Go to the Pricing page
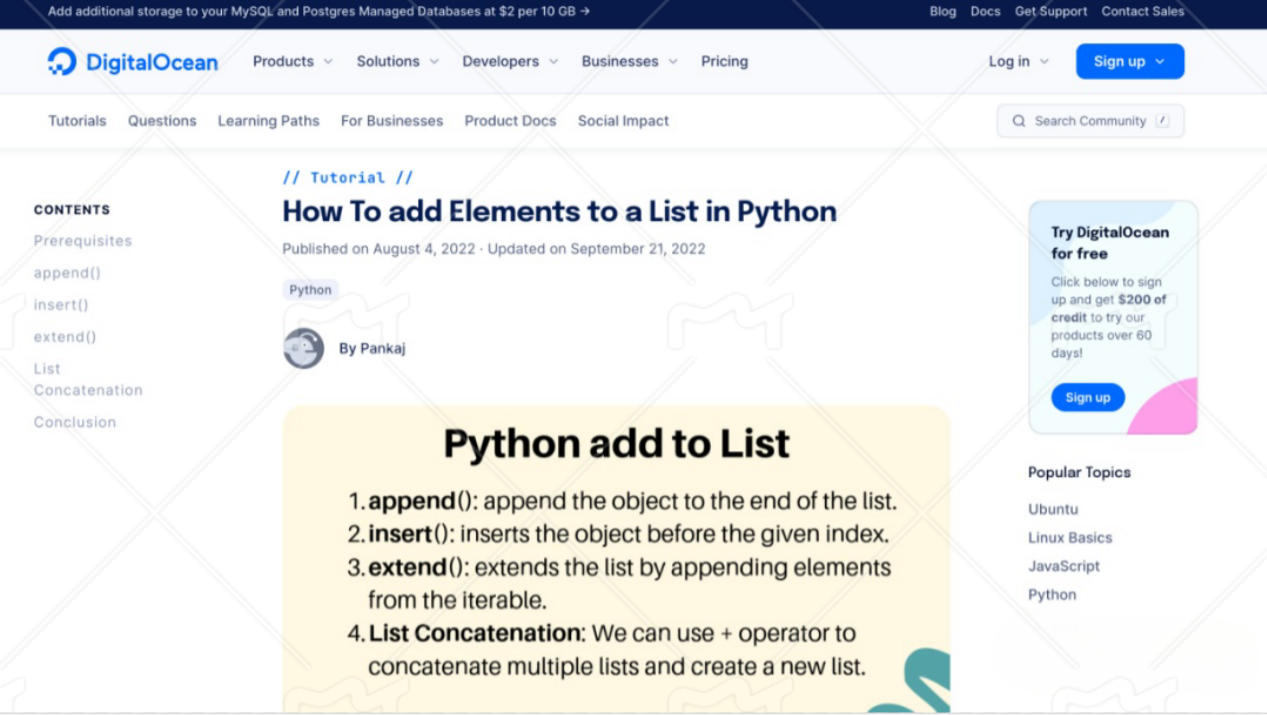The height and width of the screenshot is (715, 1267). (724, 61)
